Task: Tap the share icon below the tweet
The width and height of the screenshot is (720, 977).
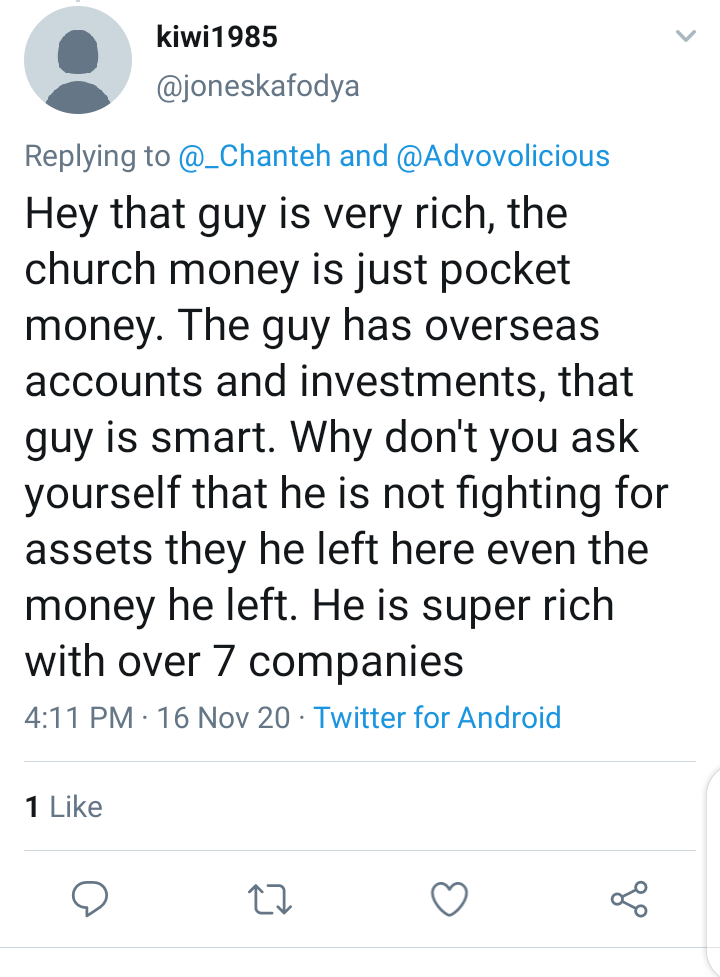Action: pyautogui.click(x=629, y=899)
